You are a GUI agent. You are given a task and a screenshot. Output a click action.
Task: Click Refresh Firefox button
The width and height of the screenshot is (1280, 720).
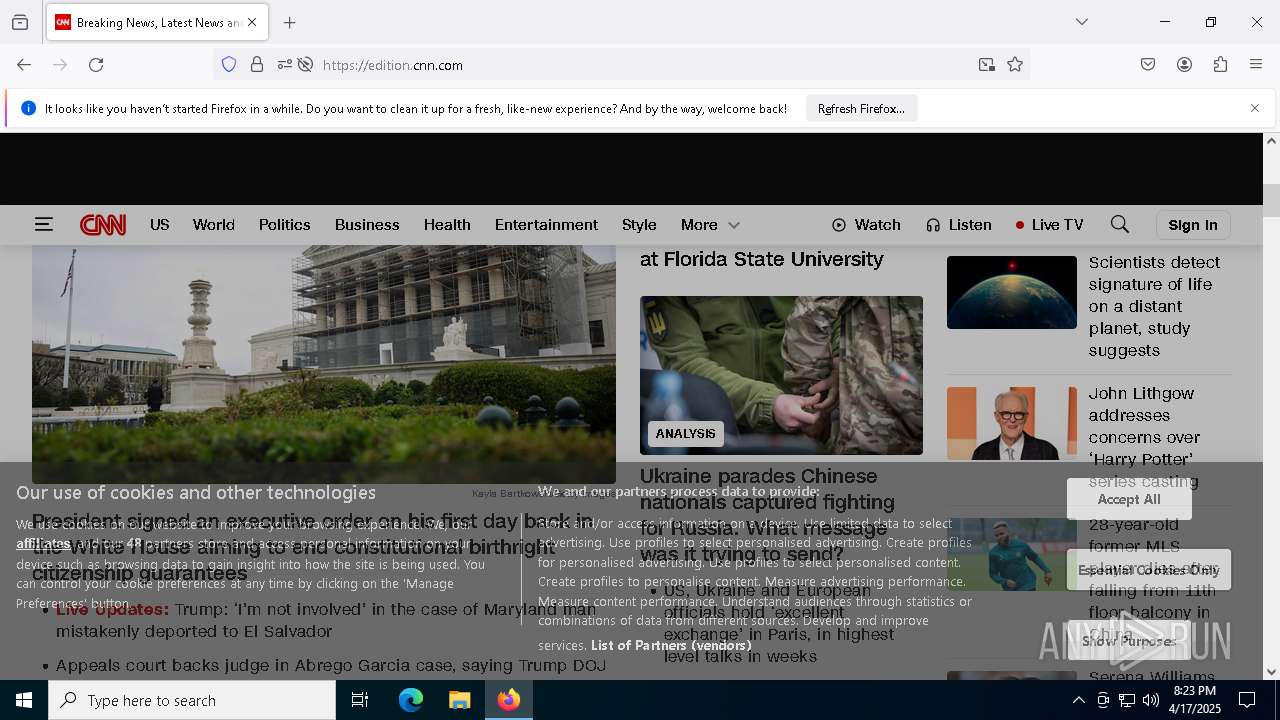(x=861, y=109)
